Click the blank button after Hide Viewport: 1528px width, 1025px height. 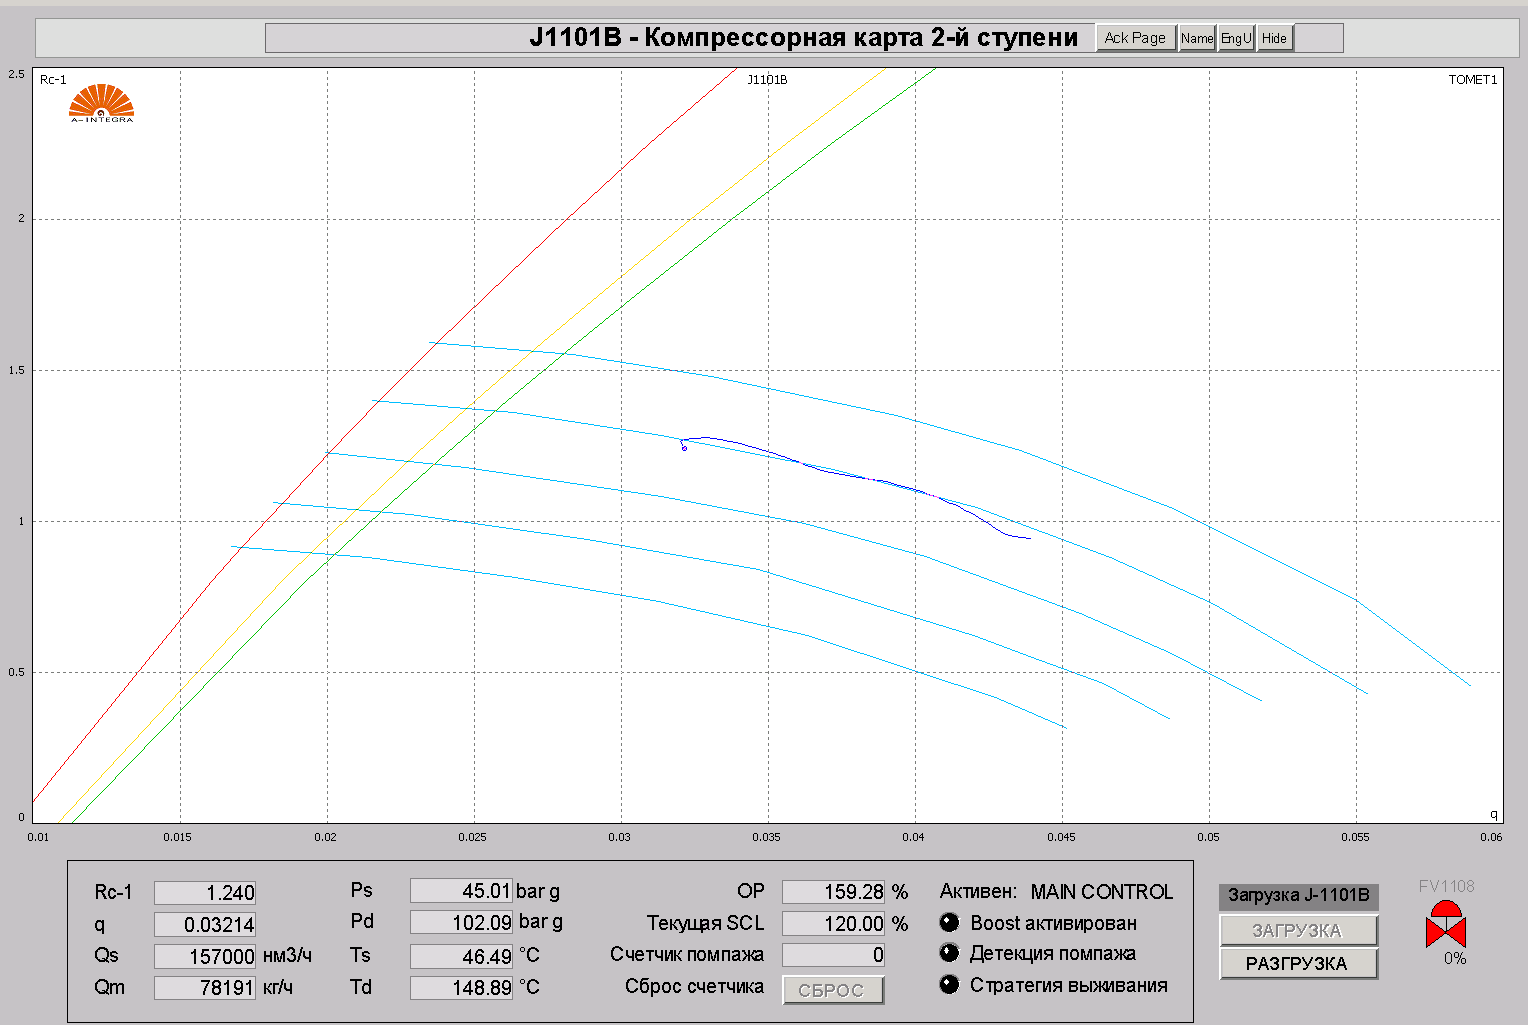[1319, 38]
